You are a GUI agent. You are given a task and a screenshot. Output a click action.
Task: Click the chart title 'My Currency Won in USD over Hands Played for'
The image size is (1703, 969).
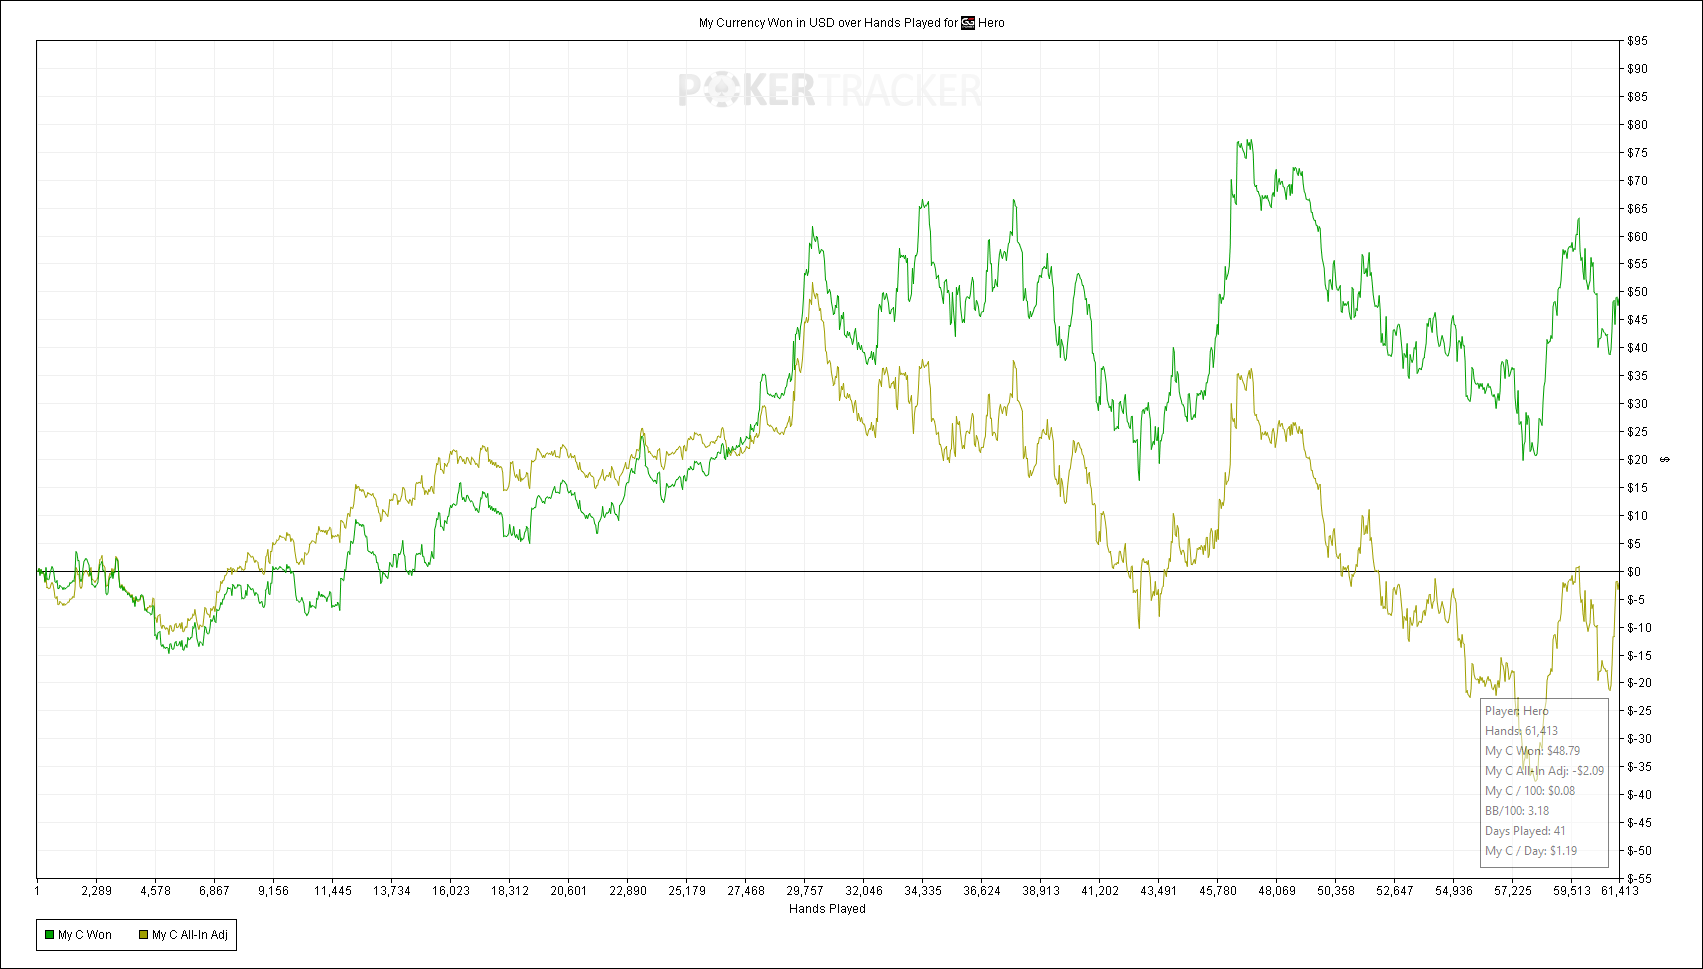tap(828, 23)
